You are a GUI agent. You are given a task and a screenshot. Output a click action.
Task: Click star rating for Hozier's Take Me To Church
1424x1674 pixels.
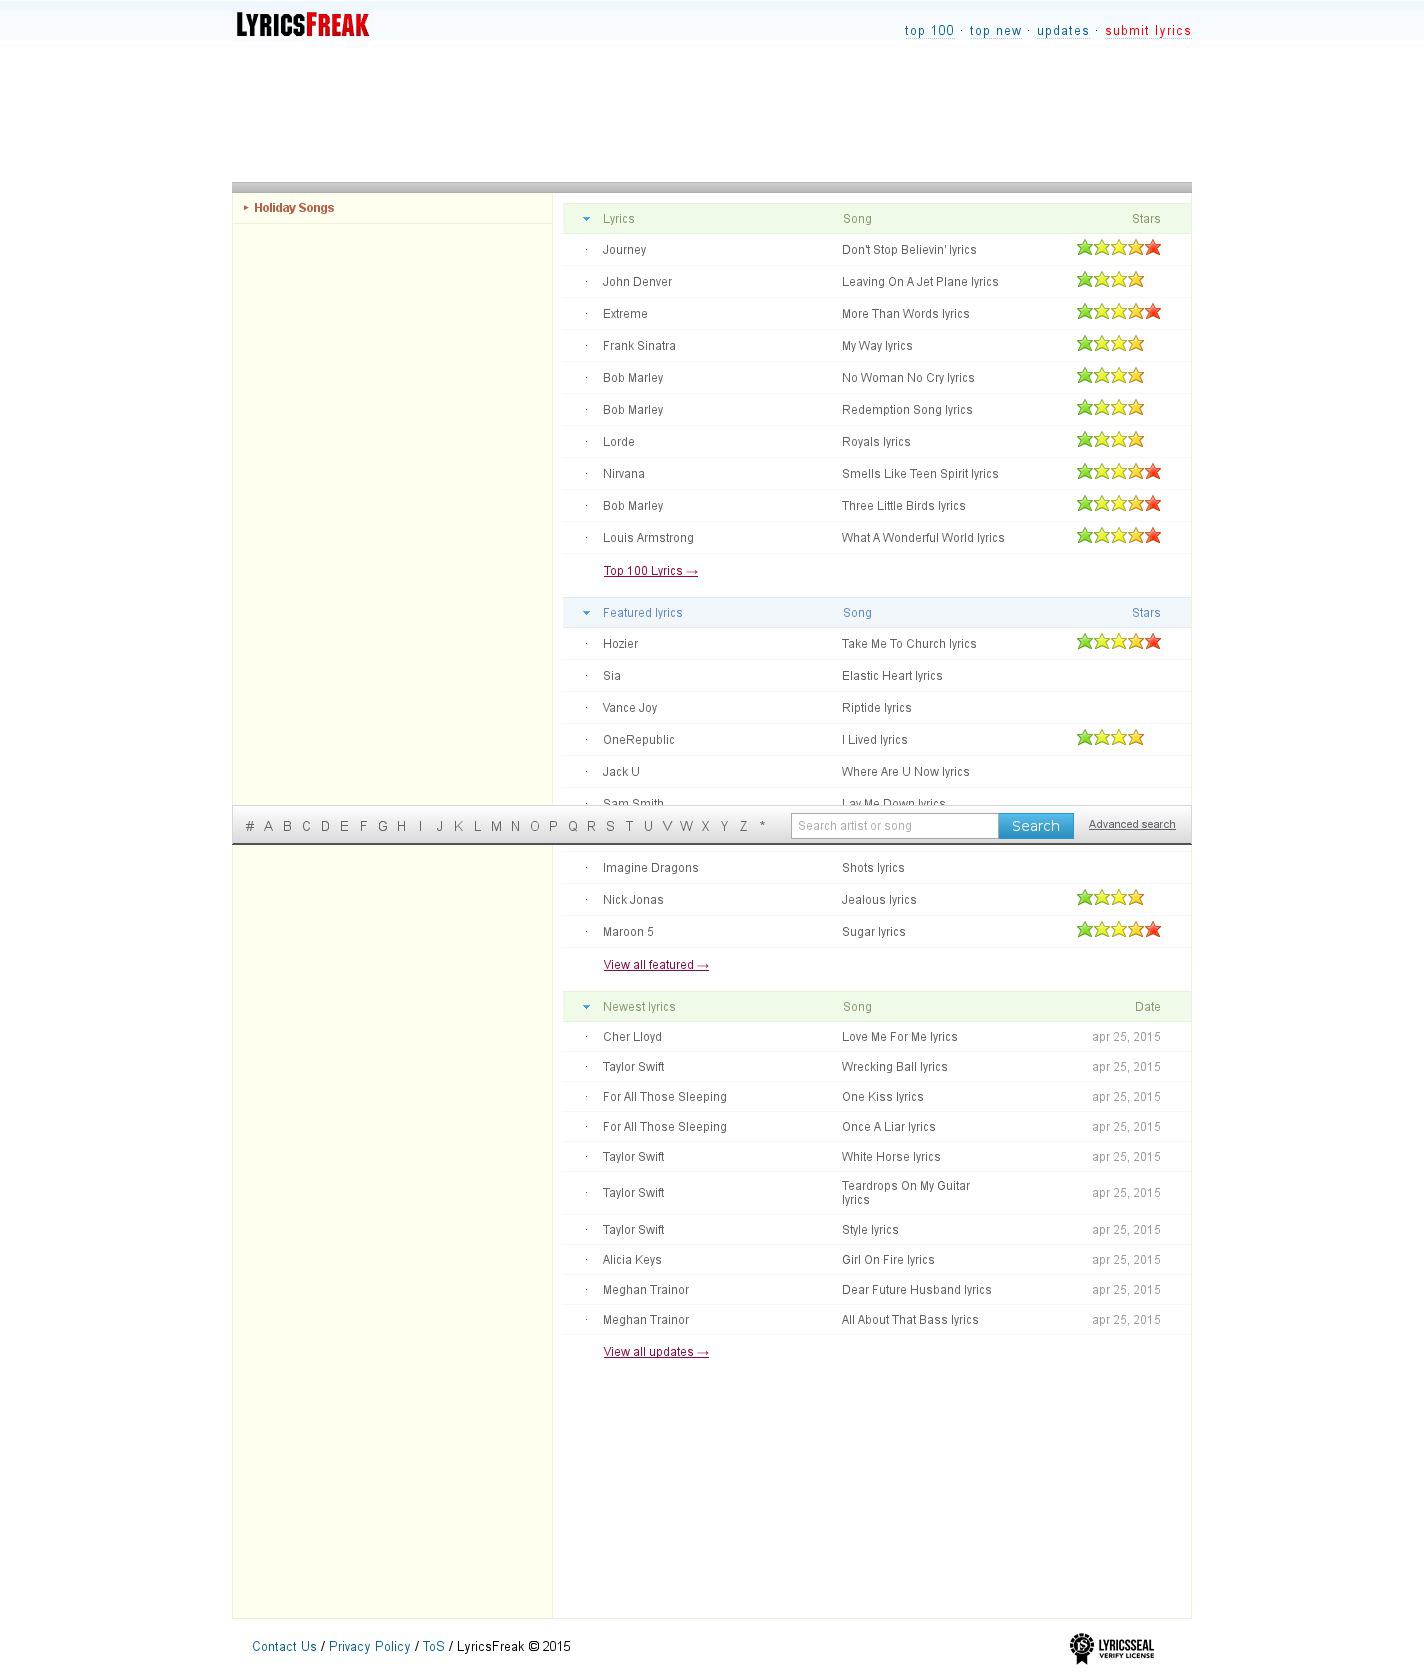tap(1118, 642)
